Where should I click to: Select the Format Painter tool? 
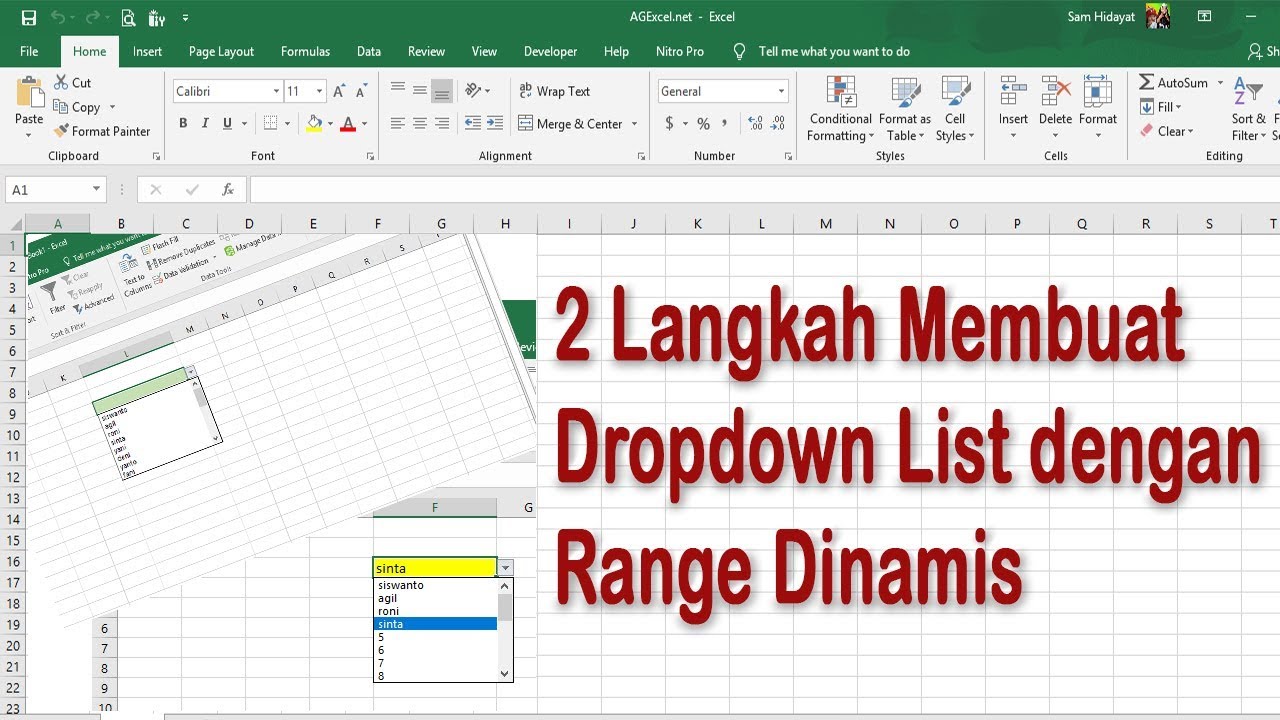[x=101, y=131]
